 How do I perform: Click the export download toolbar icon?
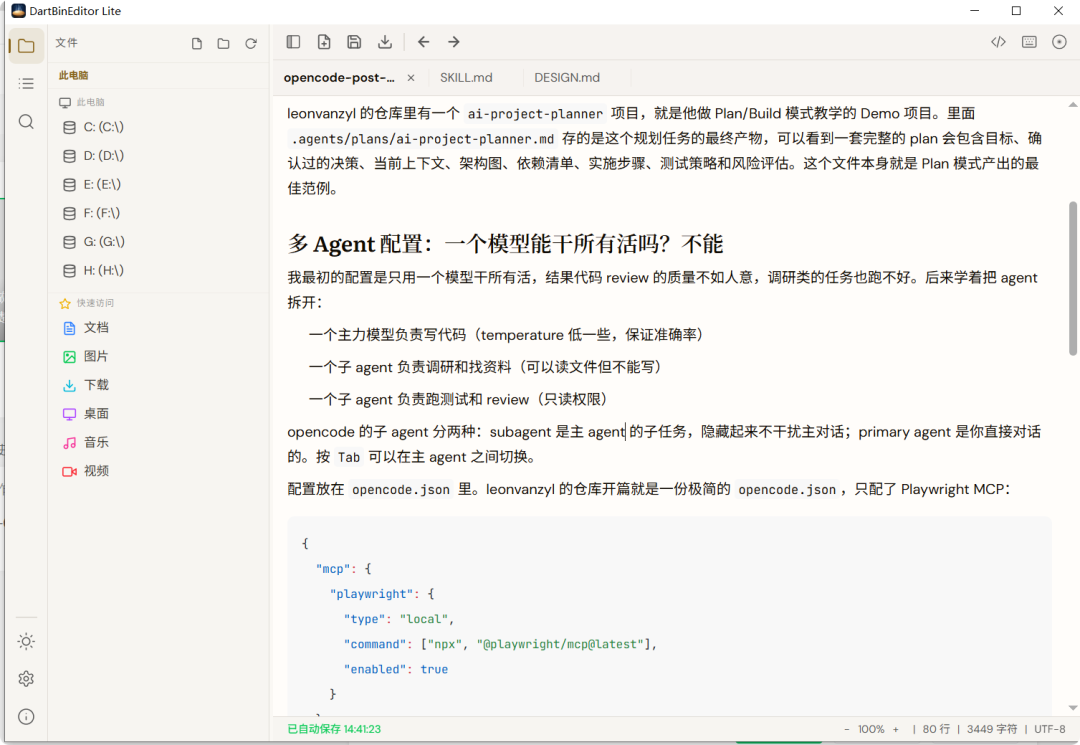click(x=385, y=42)
